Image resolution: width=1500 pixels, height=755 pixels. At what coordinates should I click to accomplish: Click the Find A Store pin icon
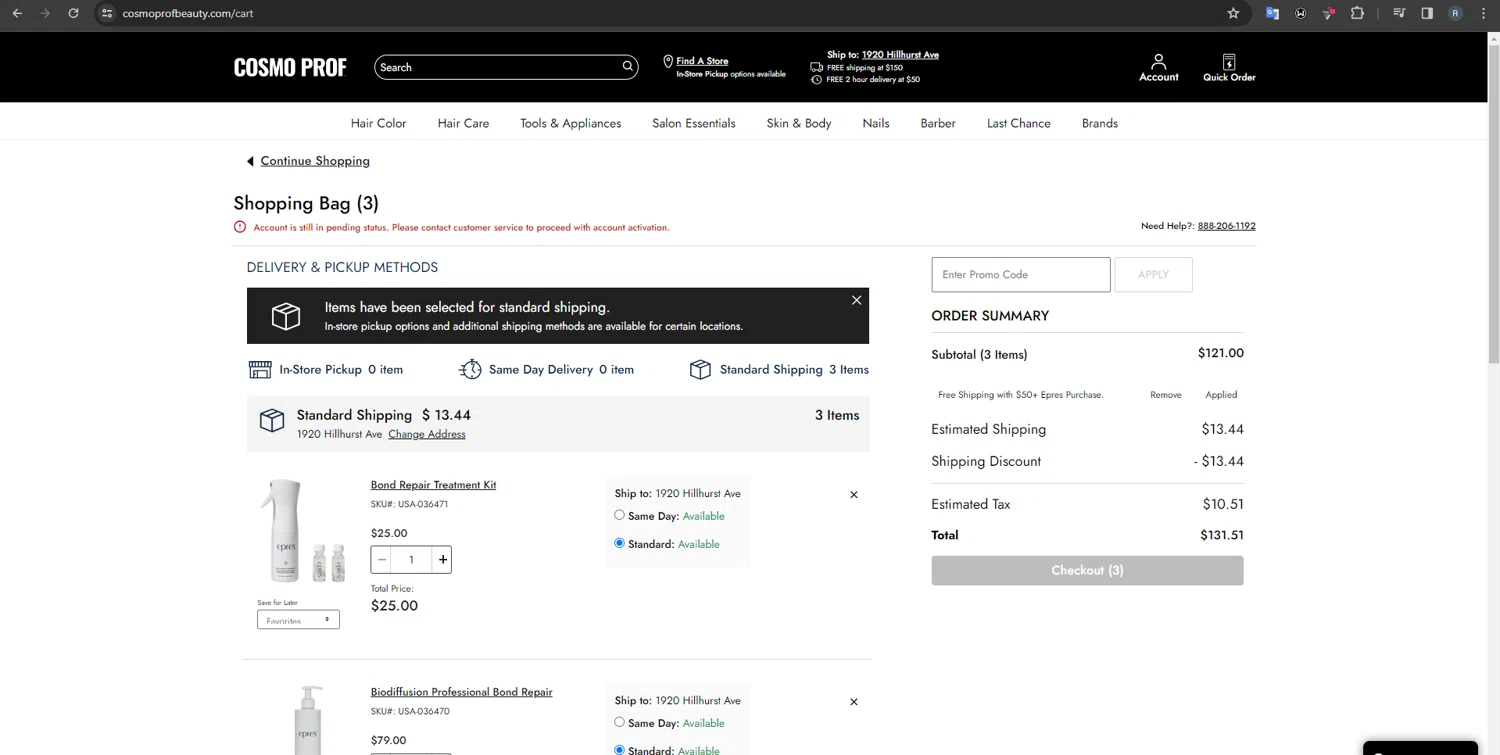(668, 62)
